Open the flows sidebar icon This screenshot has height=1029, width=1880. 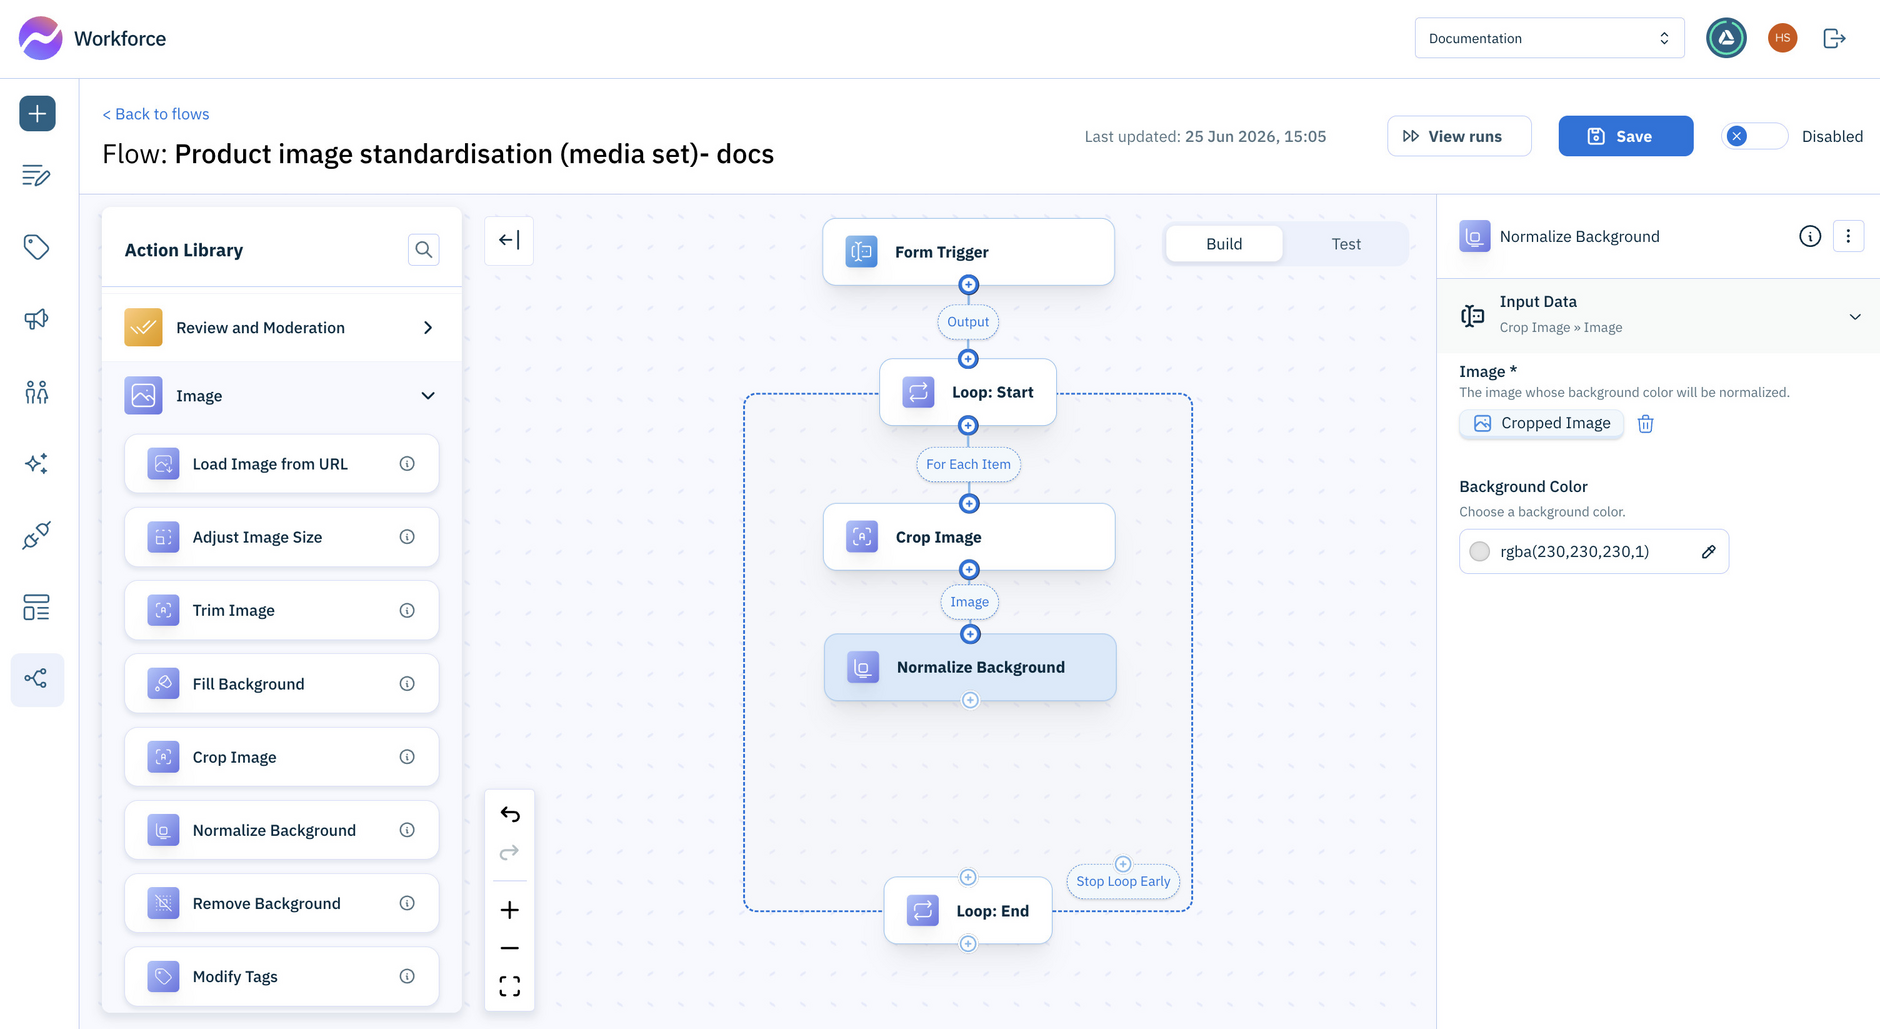point(37,680)
